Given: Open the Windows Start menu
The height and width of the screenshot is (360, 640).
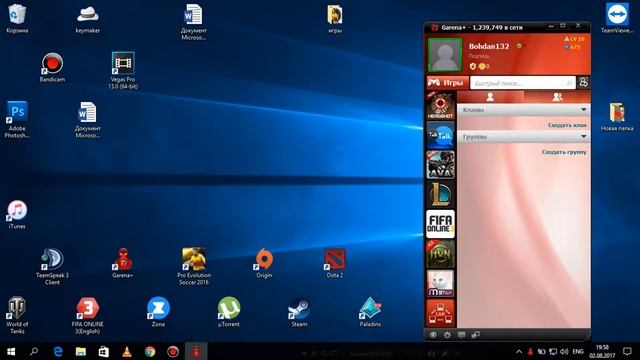Looking at the screenshot, I should click(x=11, y=351).
